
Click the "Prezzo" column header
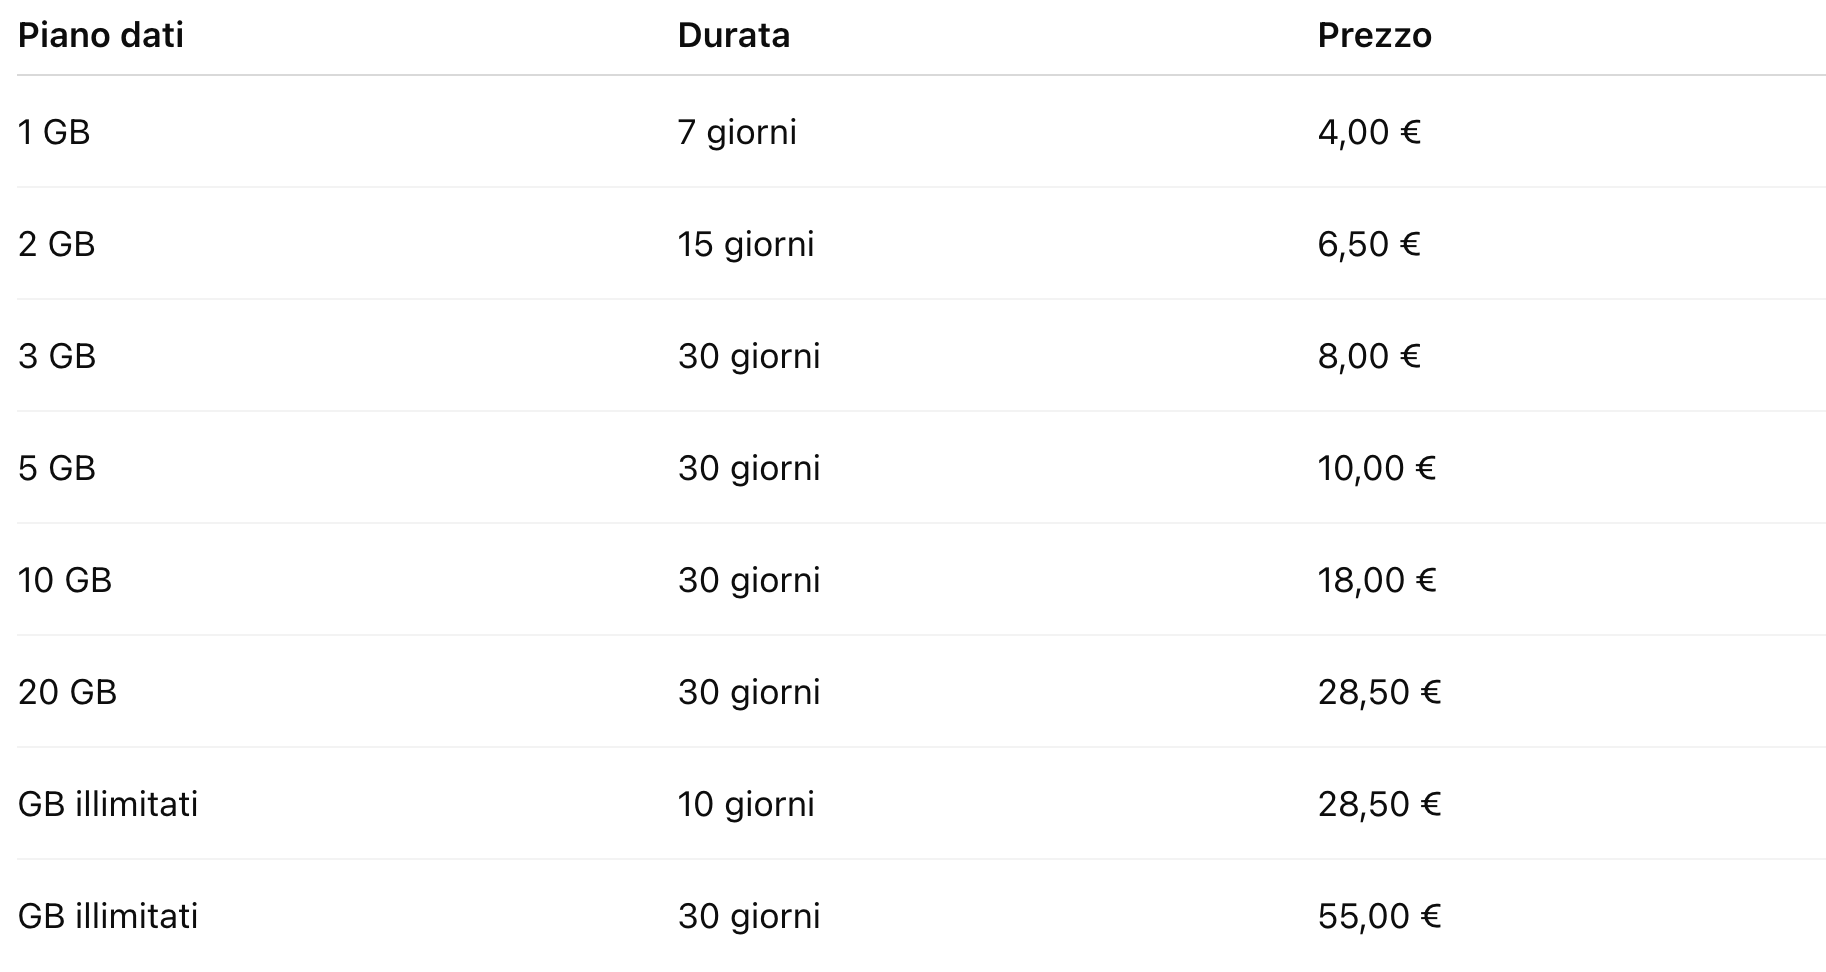tap(1374, 36)
